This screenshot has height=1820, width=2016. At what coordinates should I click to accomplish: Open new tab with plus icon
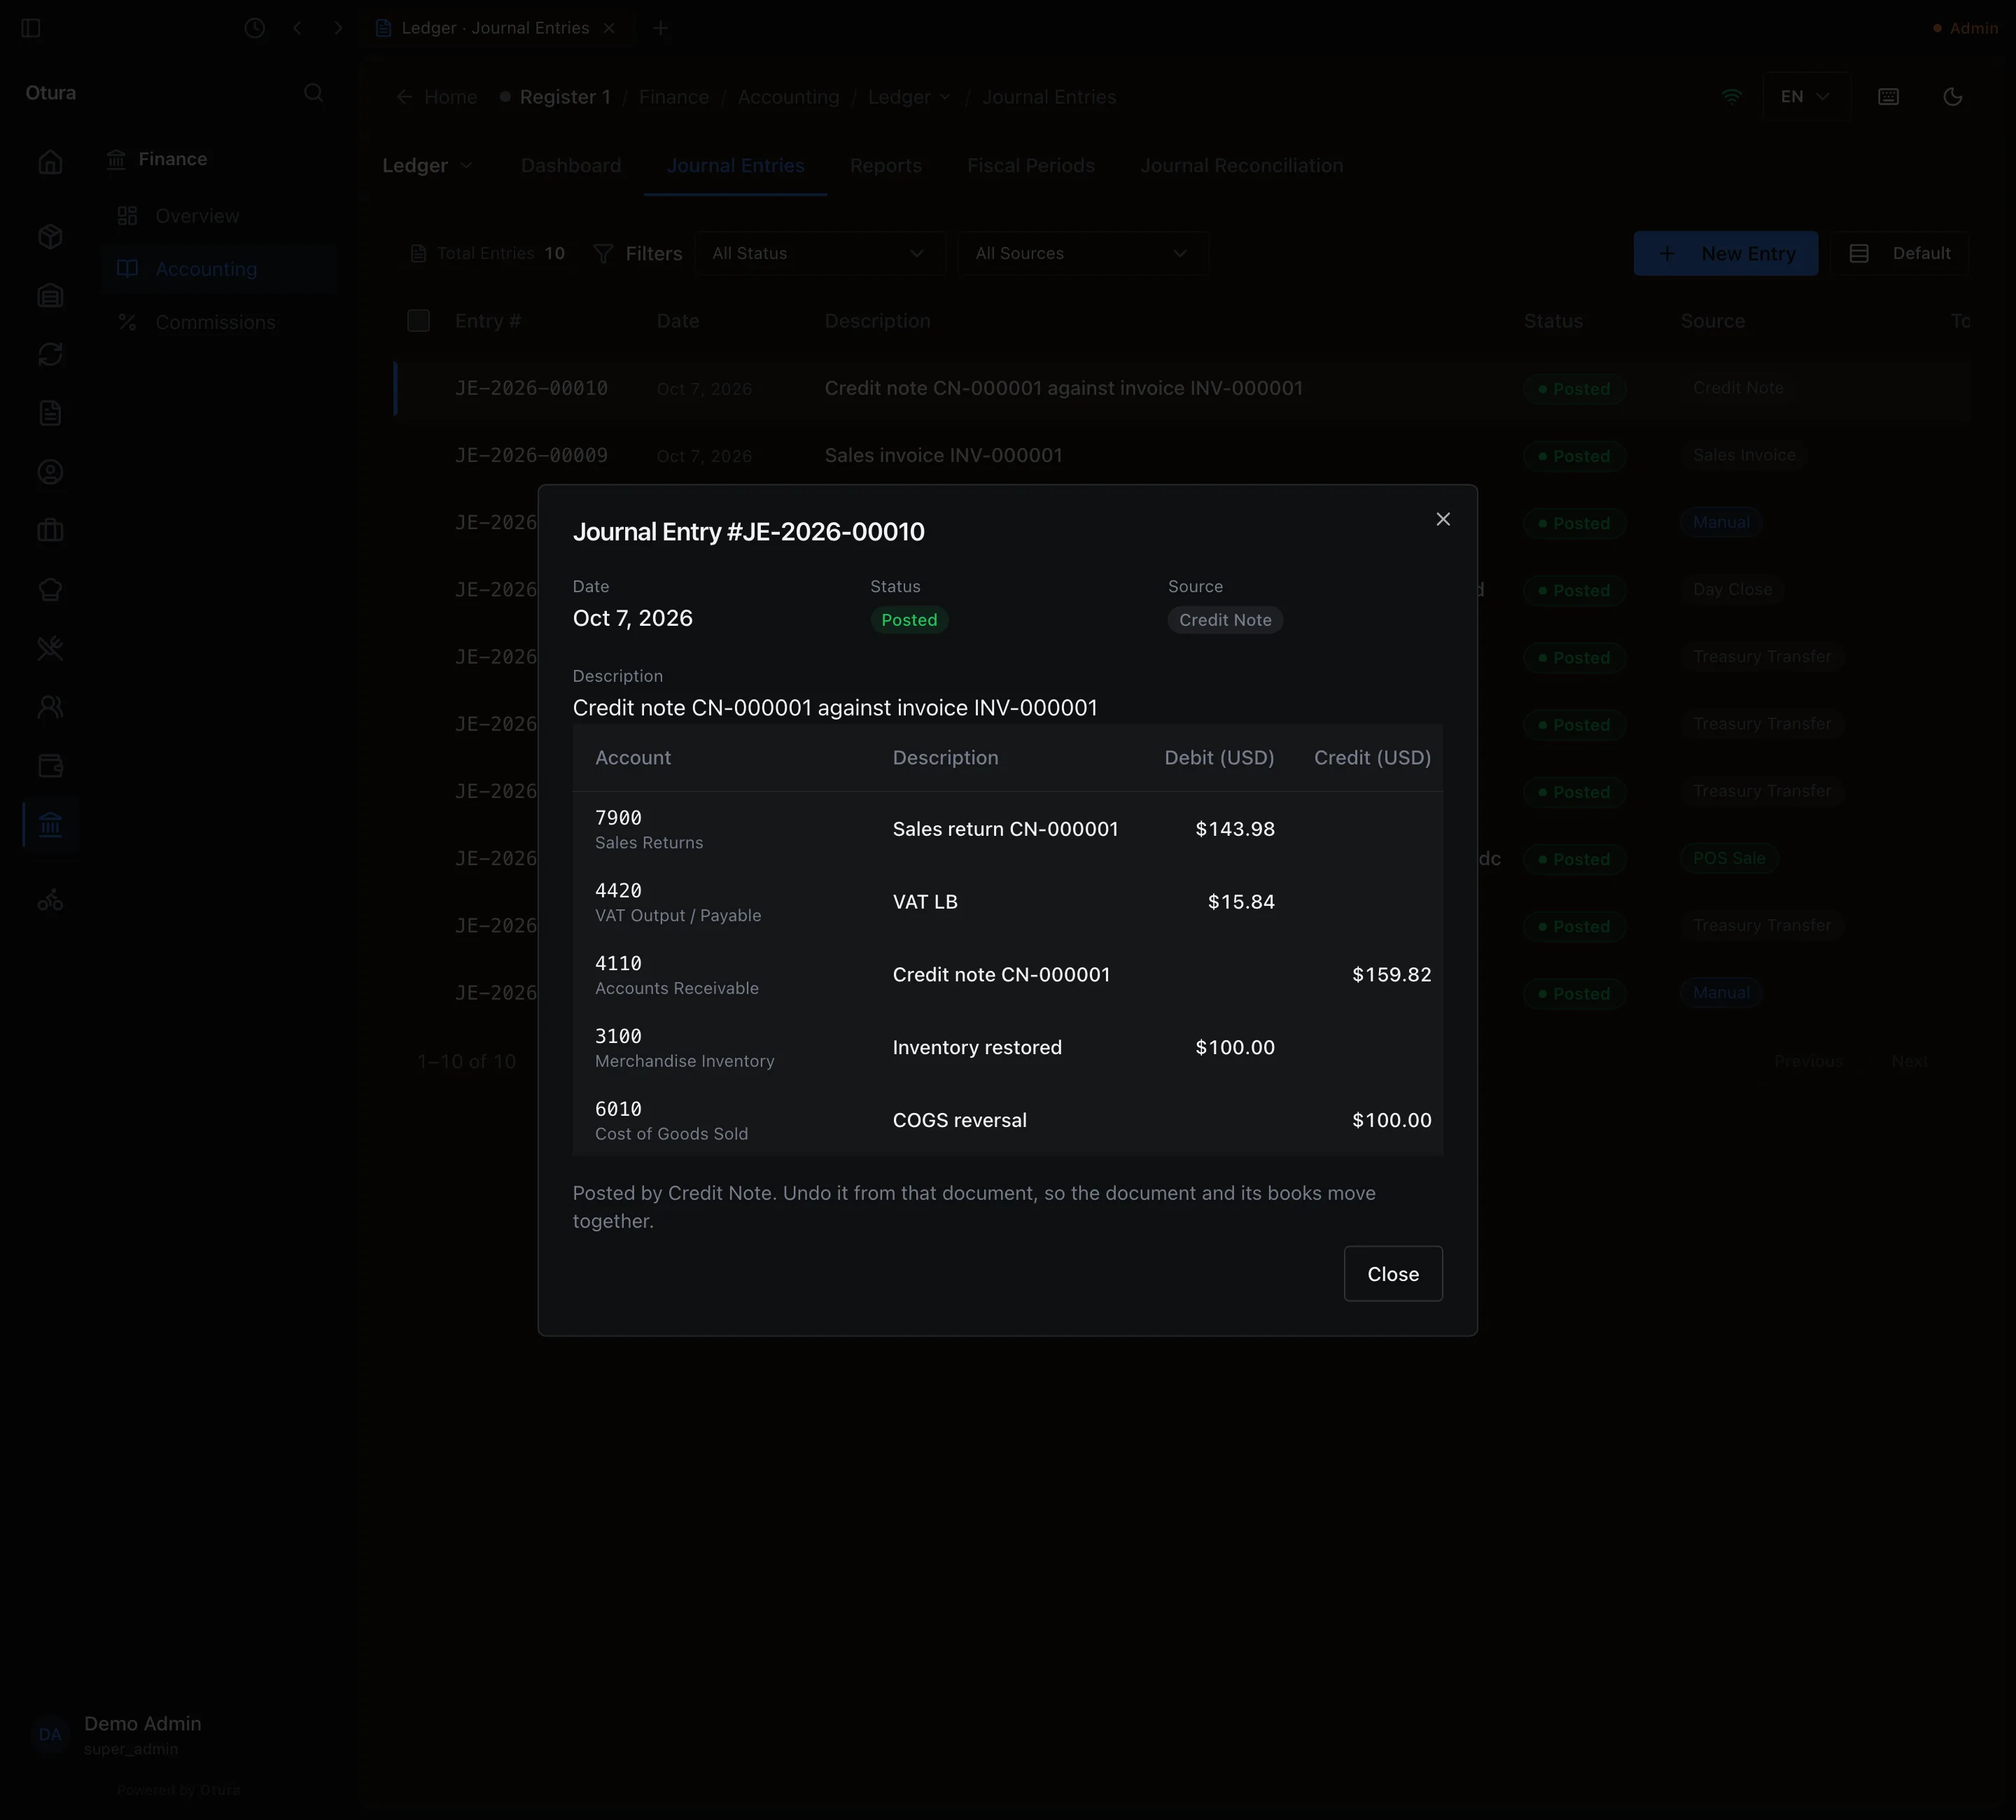coord(660,28)
